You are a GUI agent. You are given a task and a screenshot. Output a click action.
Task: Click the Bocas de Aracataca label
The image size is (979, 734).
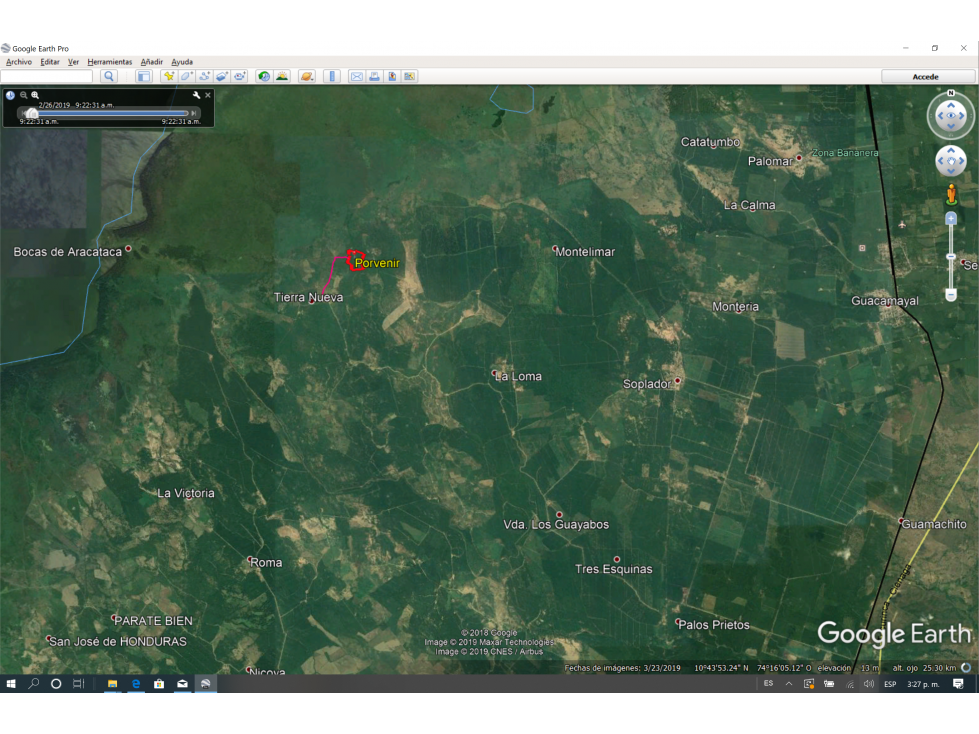pos(67,252)
